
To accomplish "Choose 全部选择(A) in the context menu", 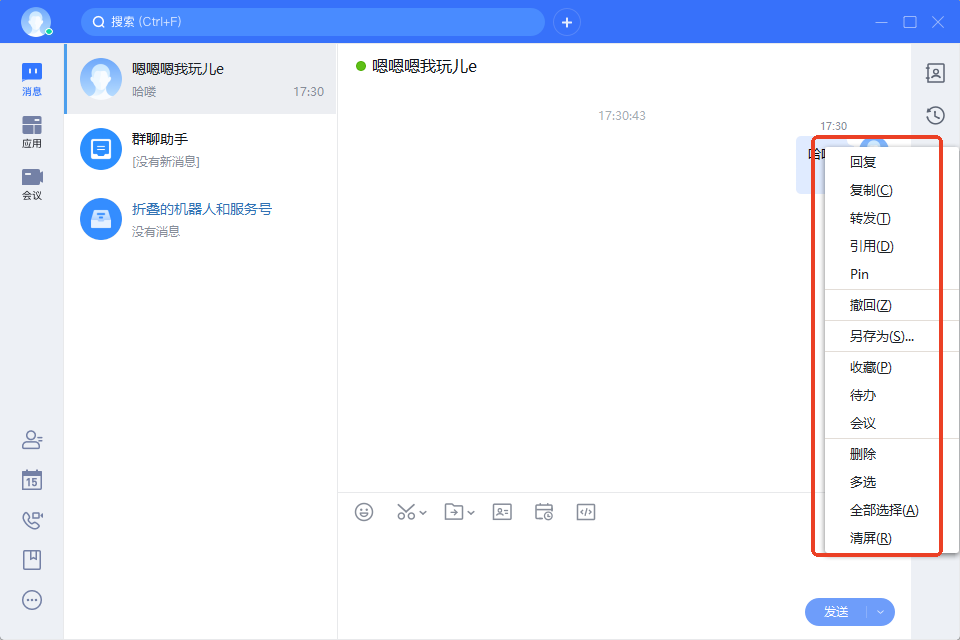I will pyautogui.click(x=882, y=510).
